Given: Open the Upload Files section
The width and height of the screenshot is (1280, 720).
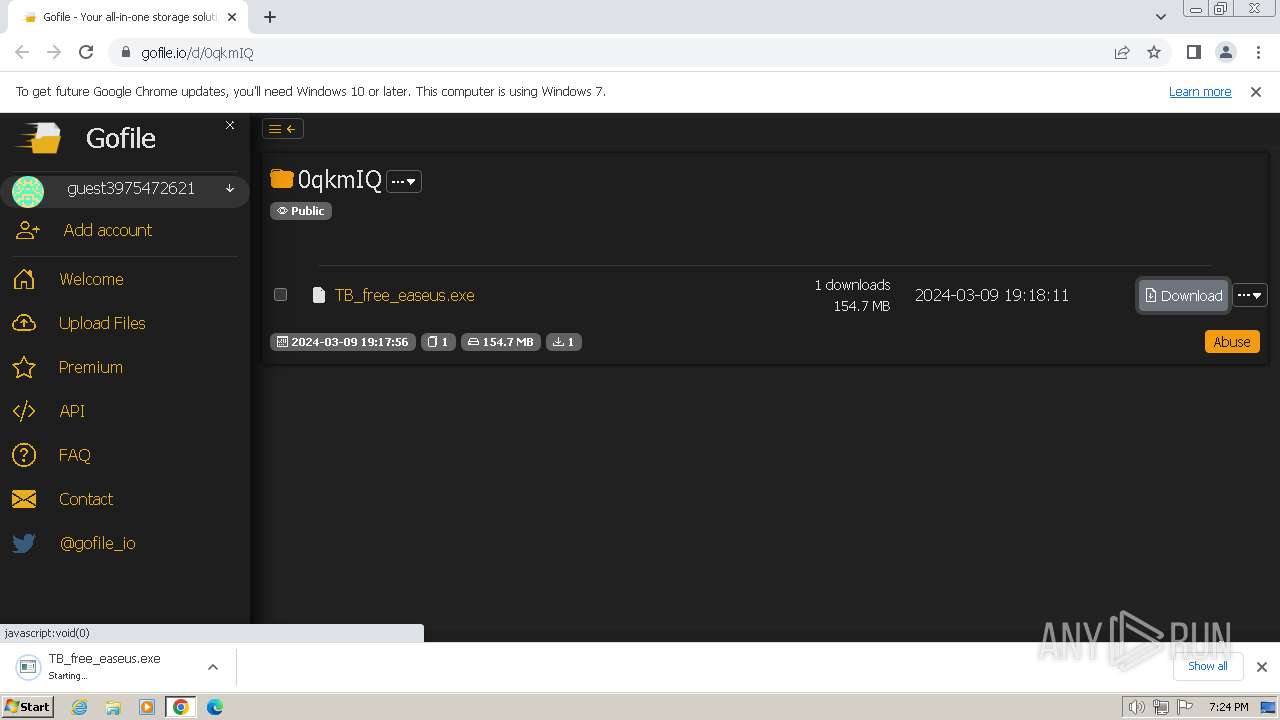Looking at the screenshot, I should (x=102, y=323).
